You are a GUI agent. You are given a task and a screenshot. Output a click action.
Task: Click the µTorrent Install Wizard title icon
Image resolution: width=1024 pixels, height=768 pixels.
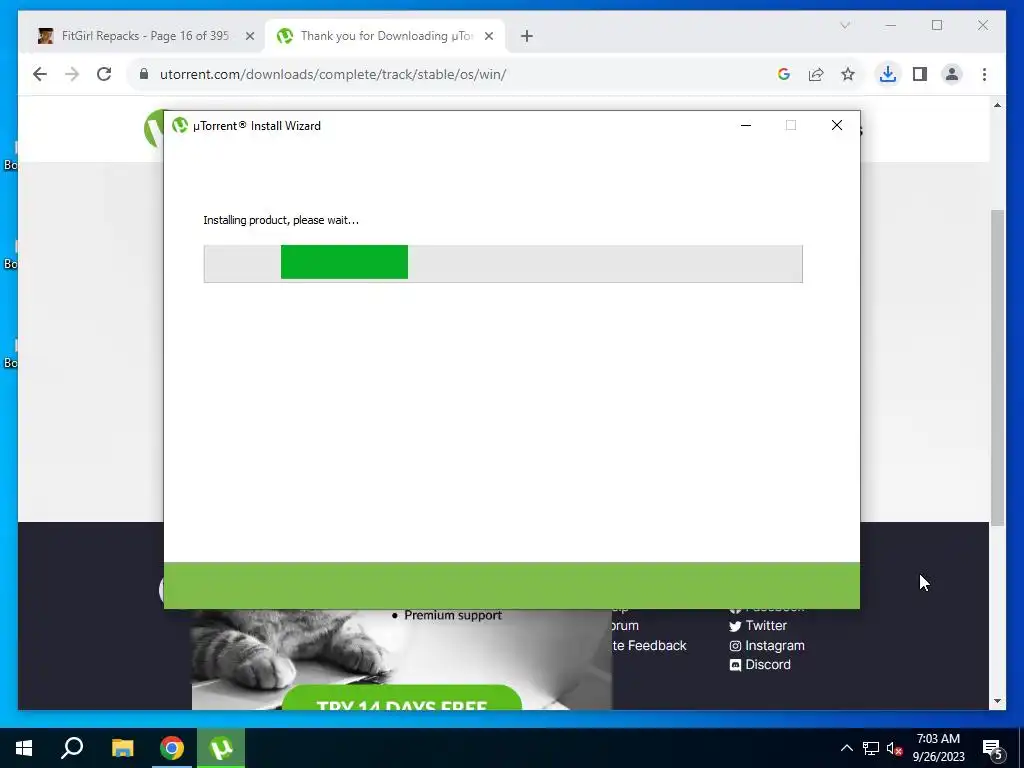point(180,125)
